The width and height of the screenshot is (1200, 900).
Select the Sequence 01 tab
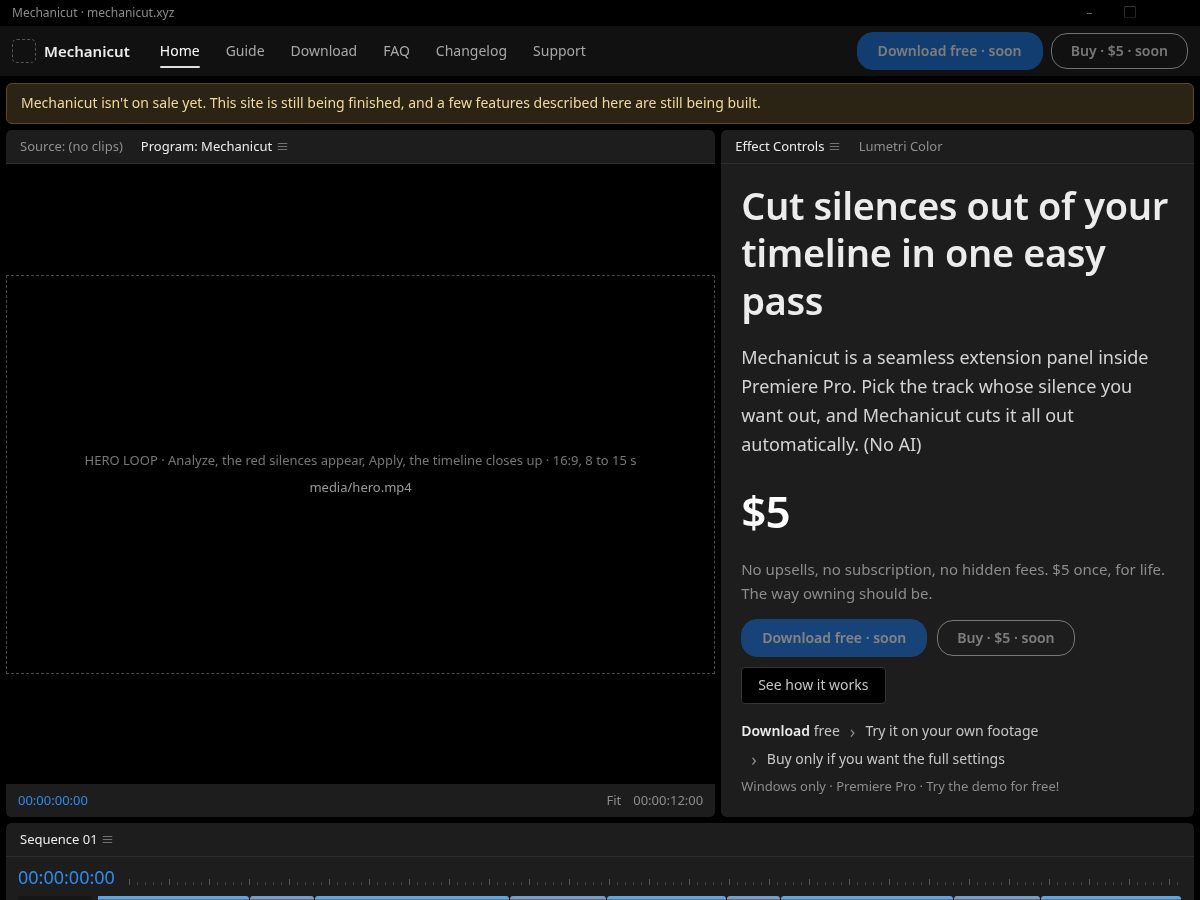[x=59, y=839]
